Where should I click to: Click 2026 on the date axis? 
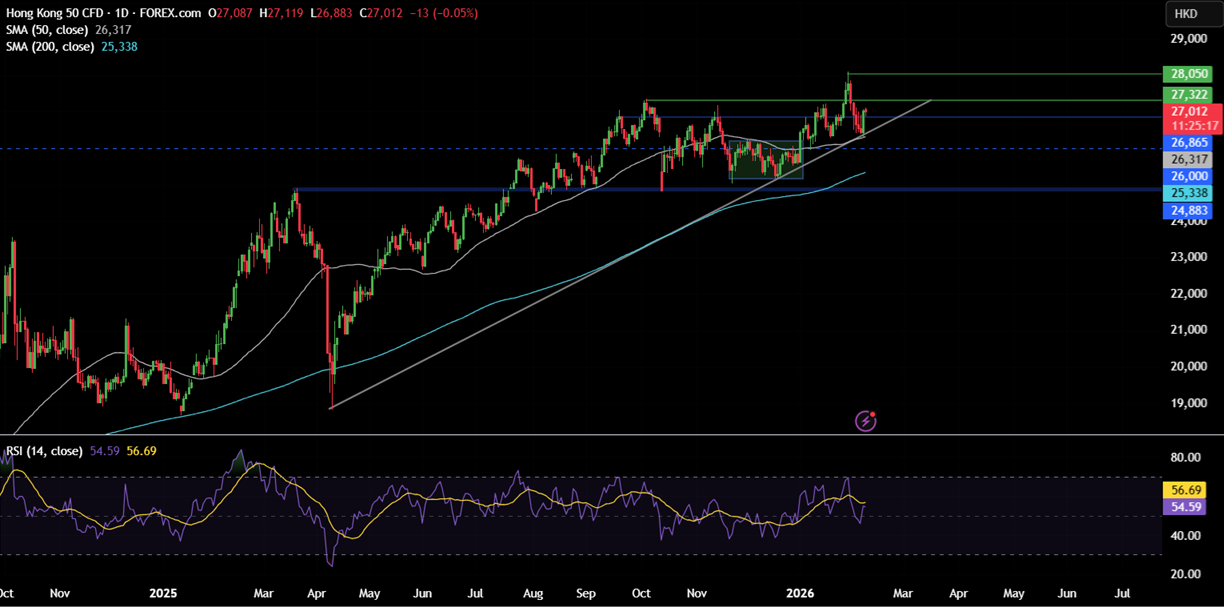pos(798,593)
